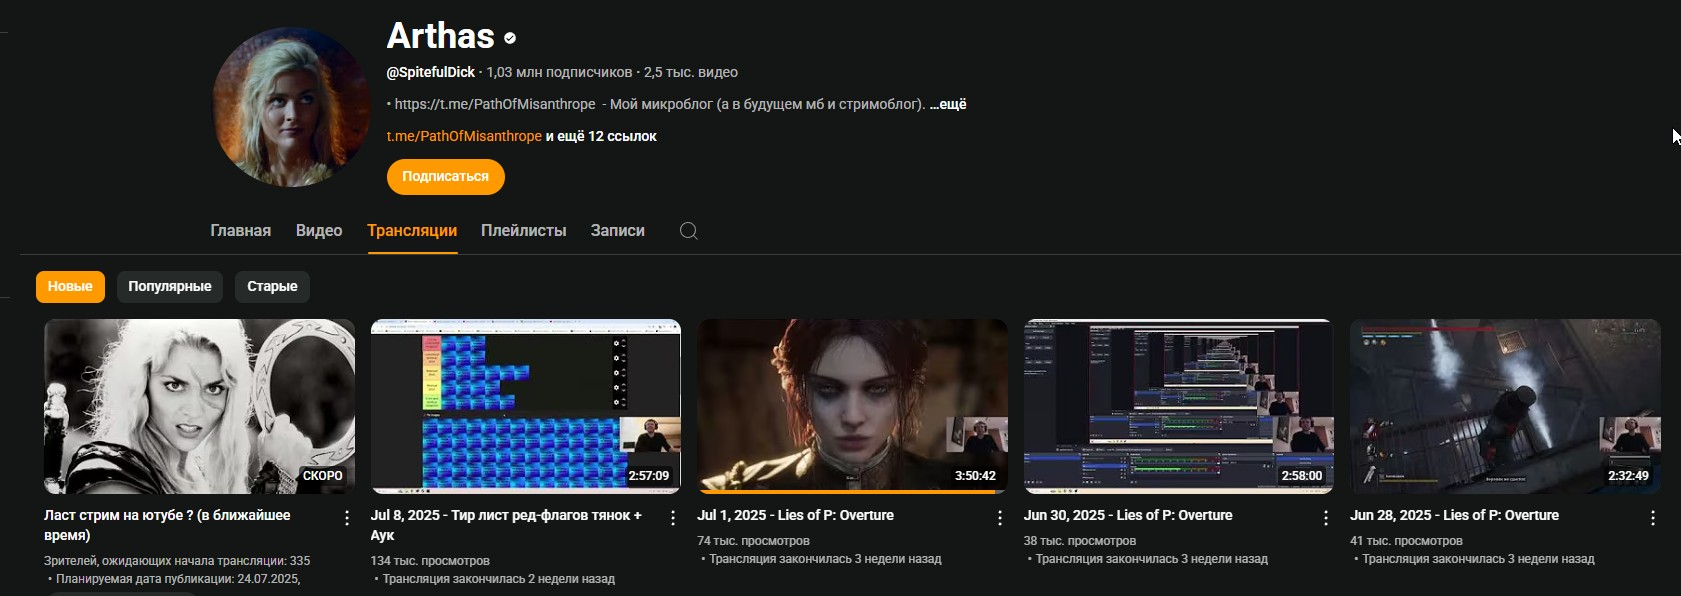Open the 2:32:49 stream thumbnail

pos(1505,406)
